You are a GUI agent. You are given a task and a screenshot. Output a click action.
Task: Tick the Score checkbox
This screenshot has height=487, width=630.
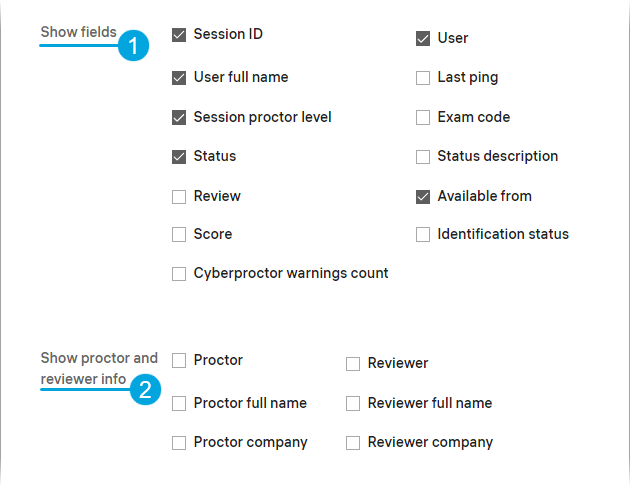179,235
